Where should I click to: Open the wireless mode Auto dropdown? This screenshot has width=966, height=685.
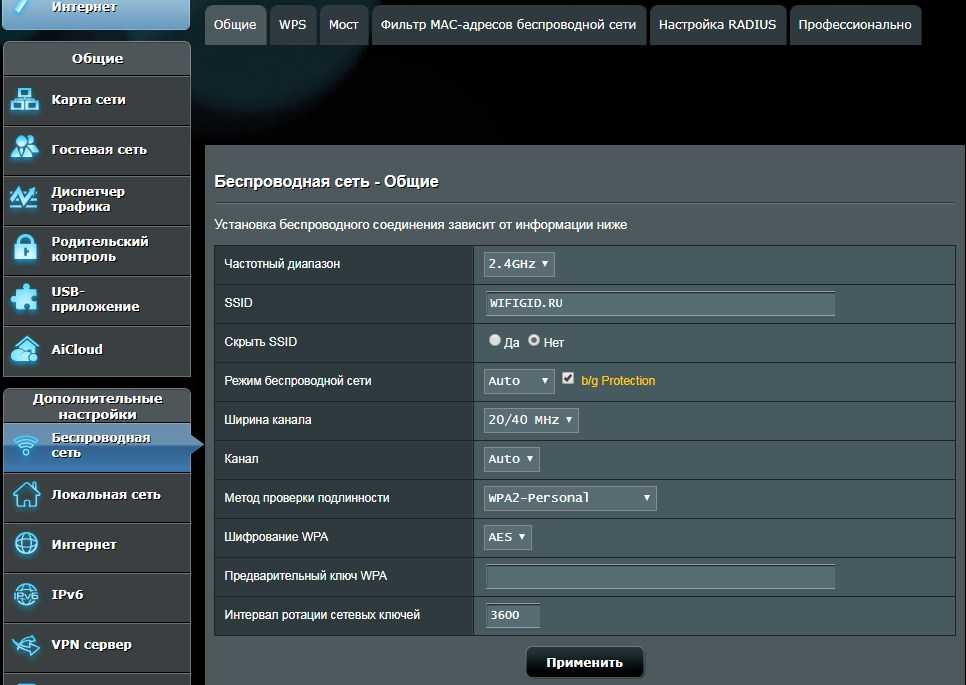519,381
